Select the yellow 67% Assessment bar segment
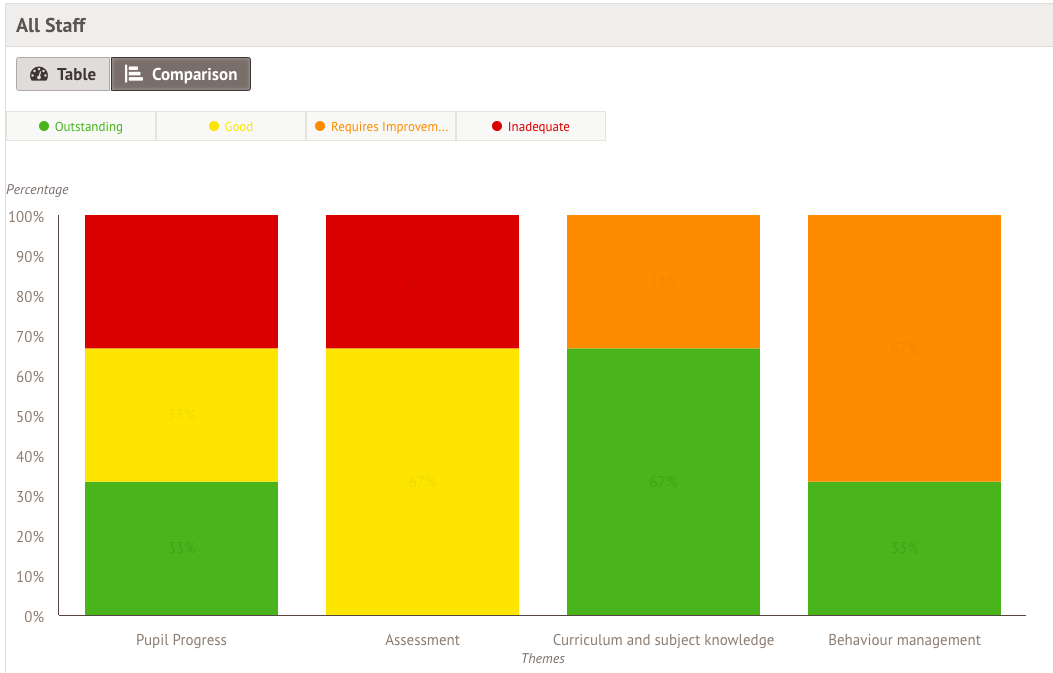This screenshot has width=1053, height=673. [422, 481]
